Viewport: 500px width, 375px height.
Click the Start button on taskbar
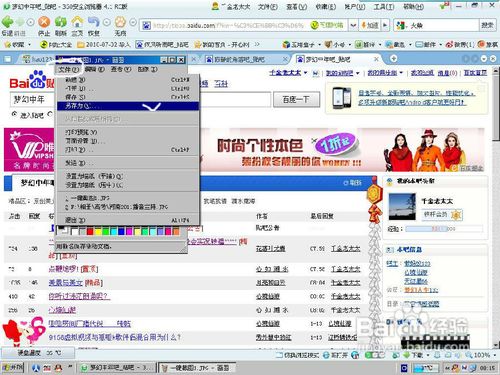pos(13,368)
